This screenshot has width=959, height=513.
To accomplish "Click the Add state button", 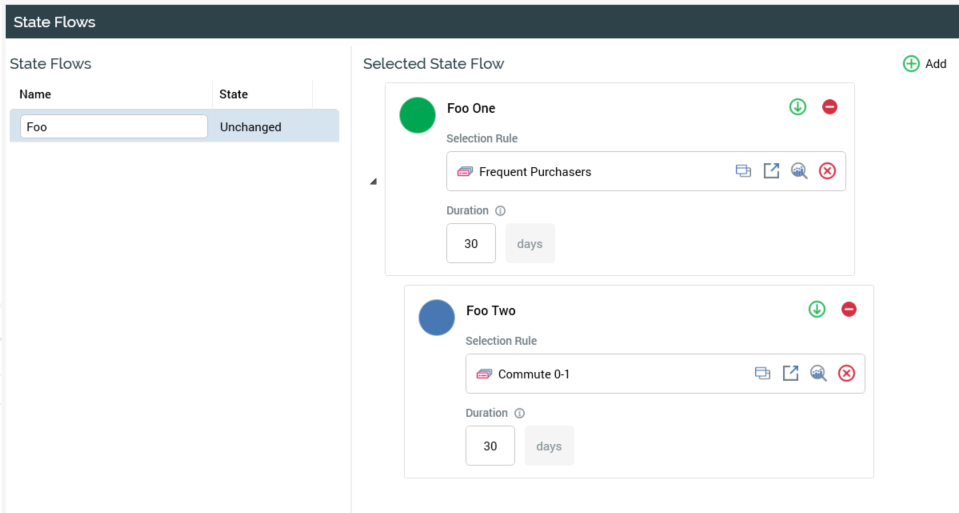I will (924, 64).
